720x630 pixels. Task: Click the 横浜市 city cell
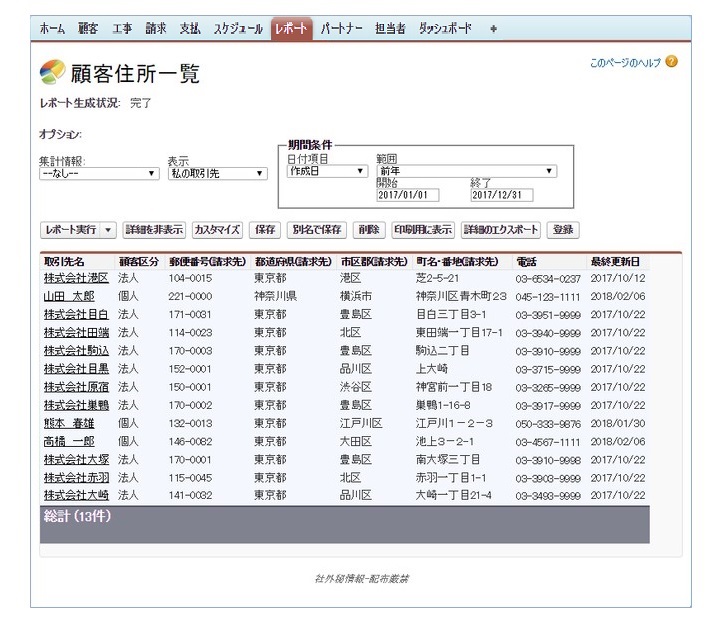356,296
